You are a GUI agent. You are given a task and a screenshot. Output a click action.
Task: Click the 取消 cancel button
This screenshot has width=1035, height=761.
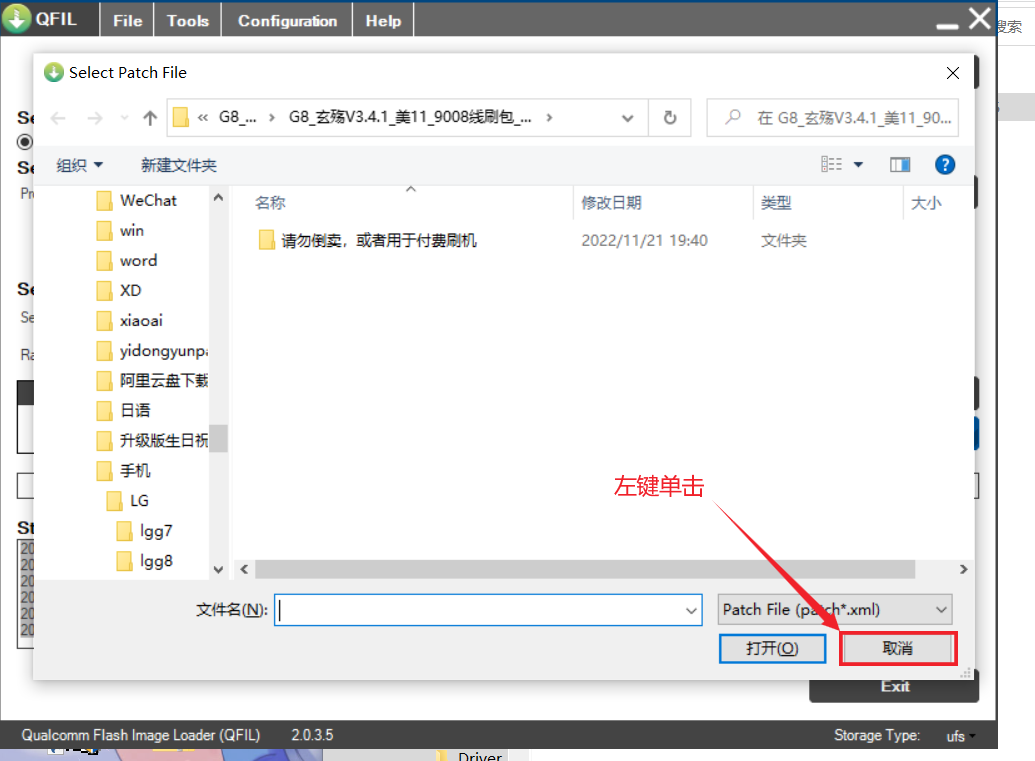tap(897, 648)
